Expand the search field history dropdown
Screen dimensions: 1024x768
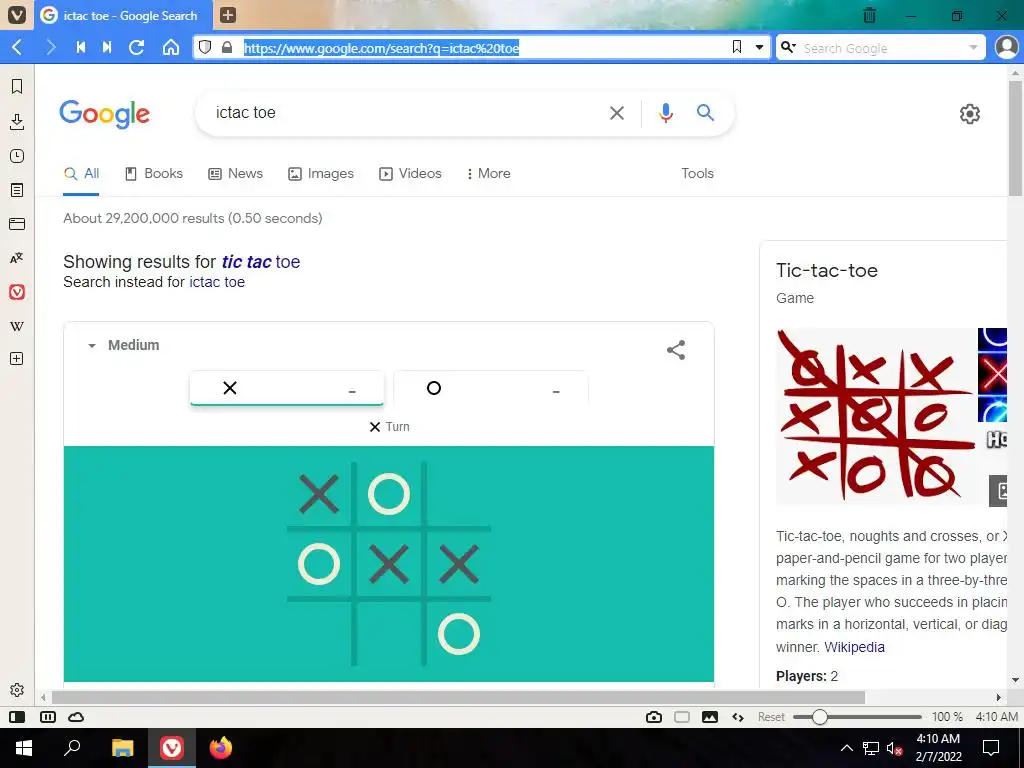(x=973, y=47)
